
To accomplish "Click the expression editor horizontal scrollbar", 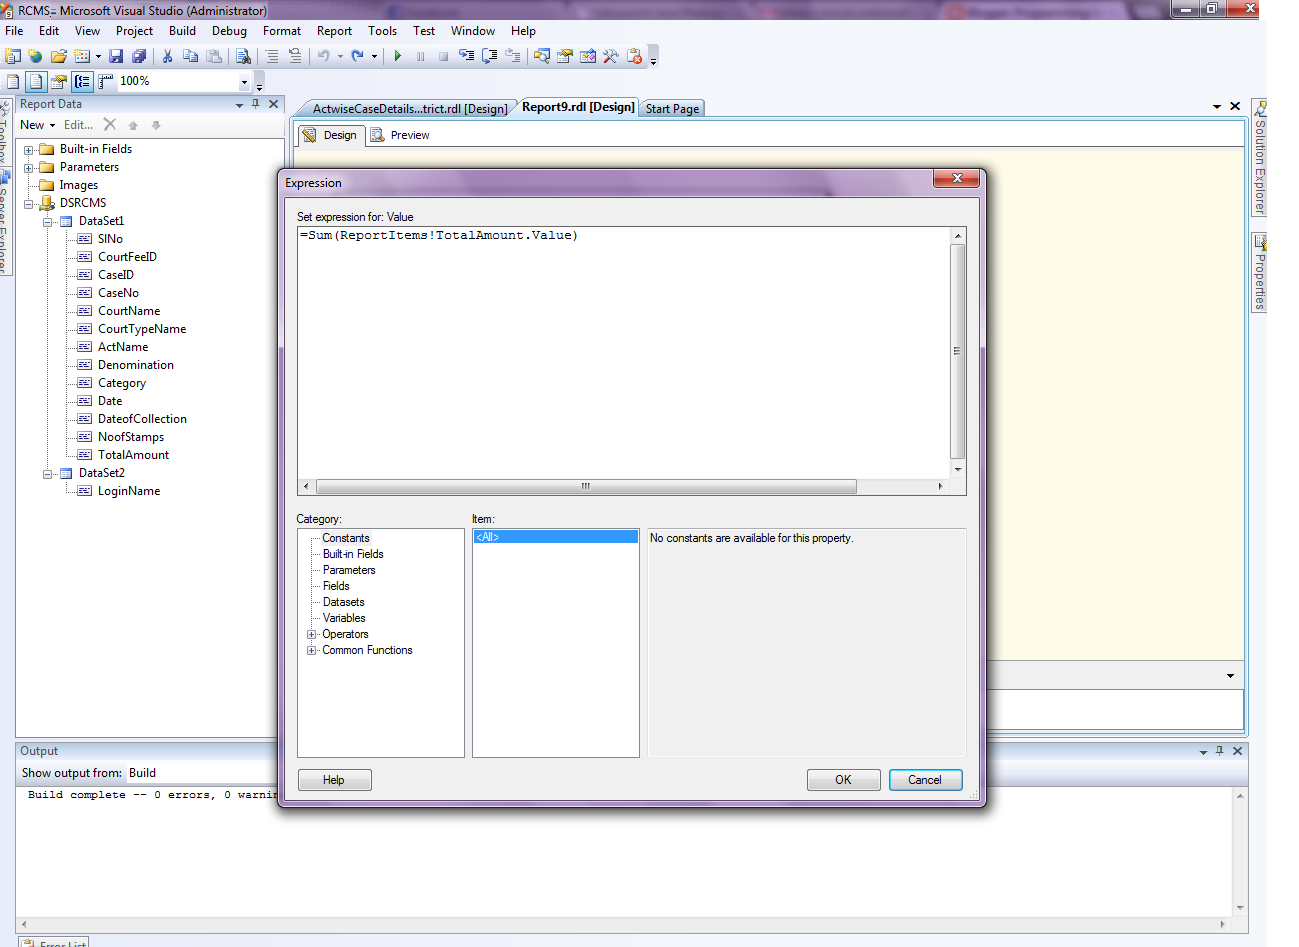I will (586, 487).
